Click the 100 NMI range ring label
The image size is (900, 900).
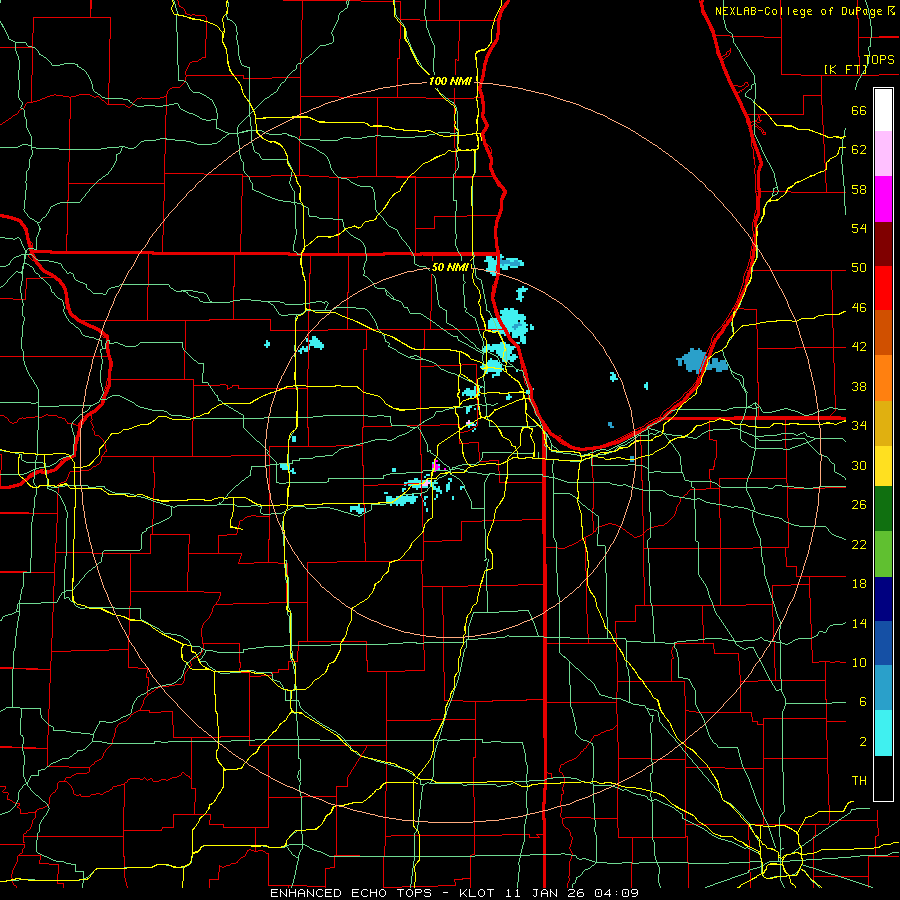click(x=450, y=81)
